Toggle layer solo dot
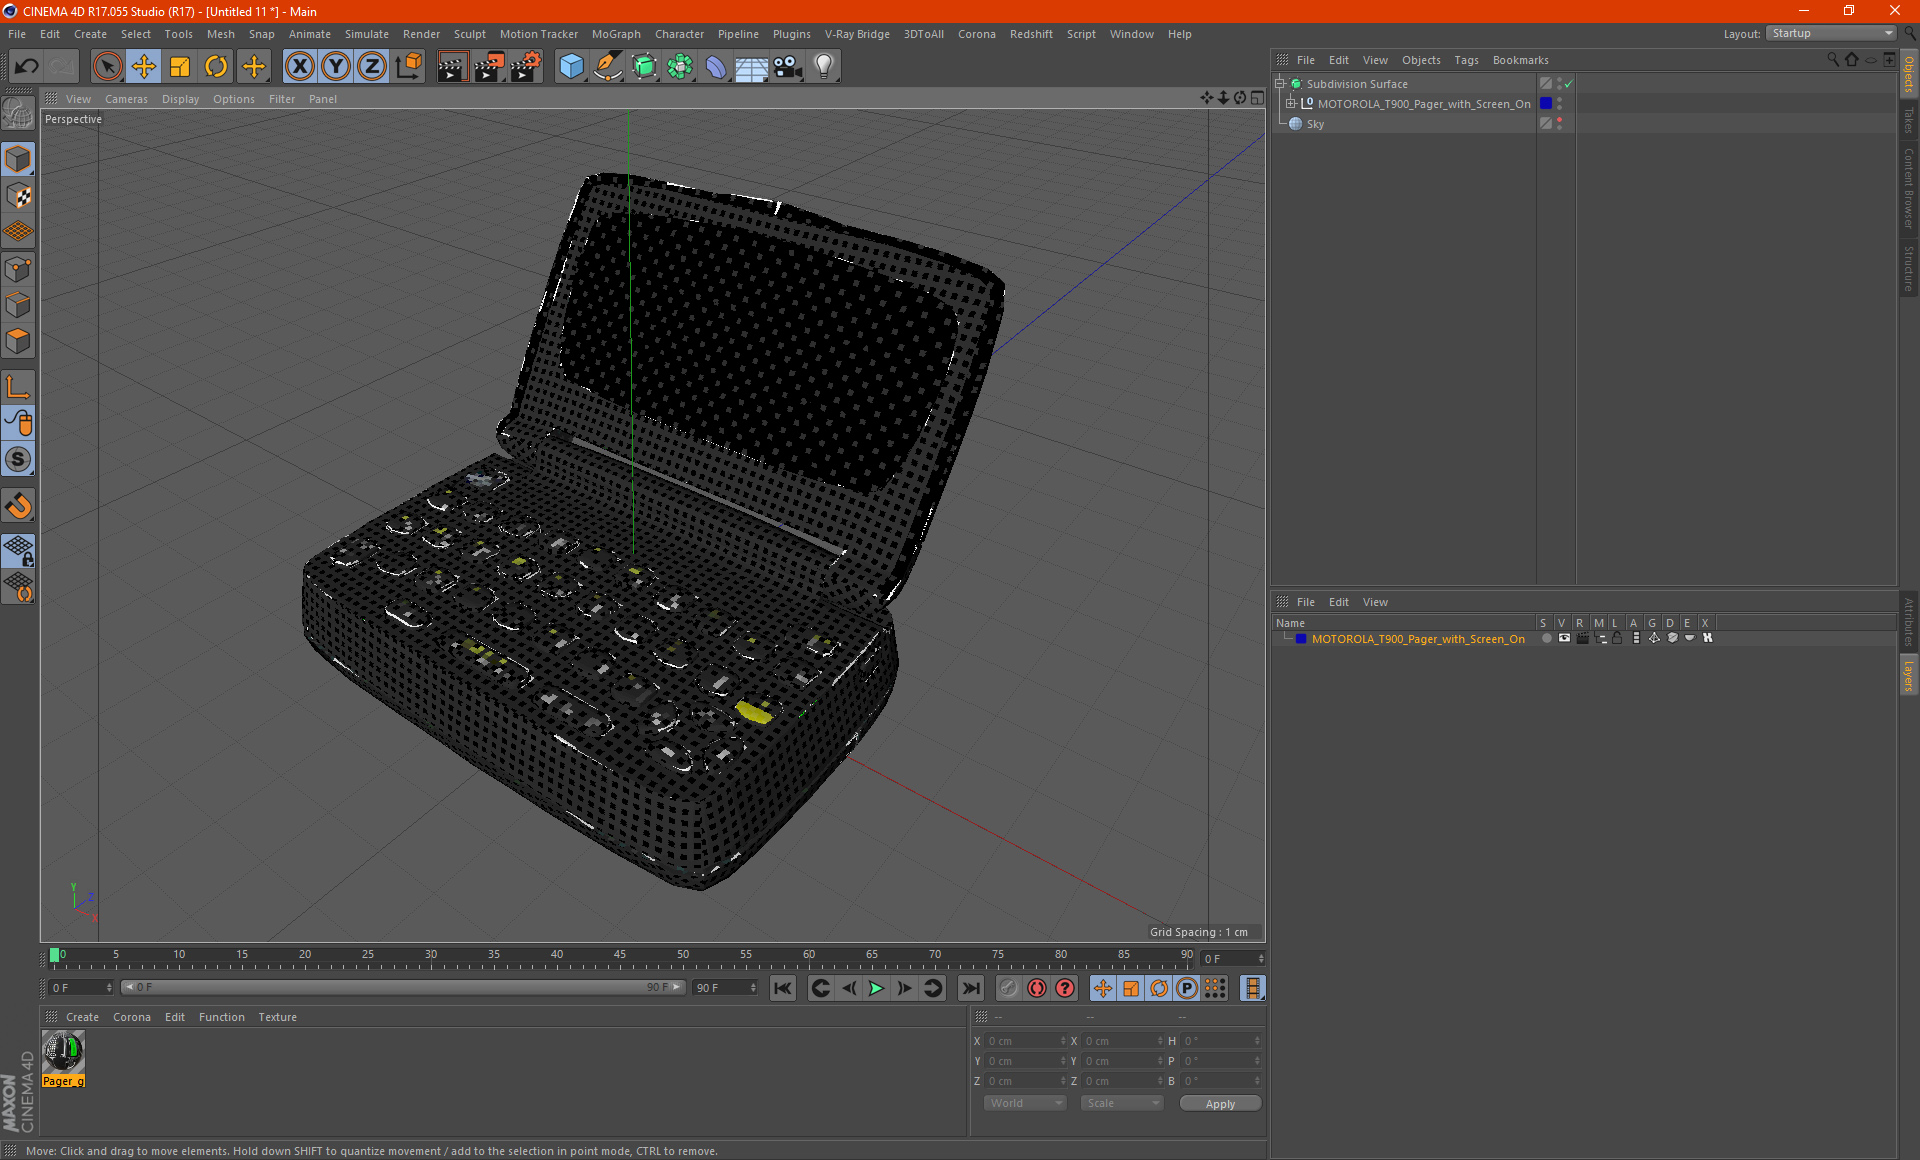The width and height of the screenshot is (1920, 1160). [1546, 638]
